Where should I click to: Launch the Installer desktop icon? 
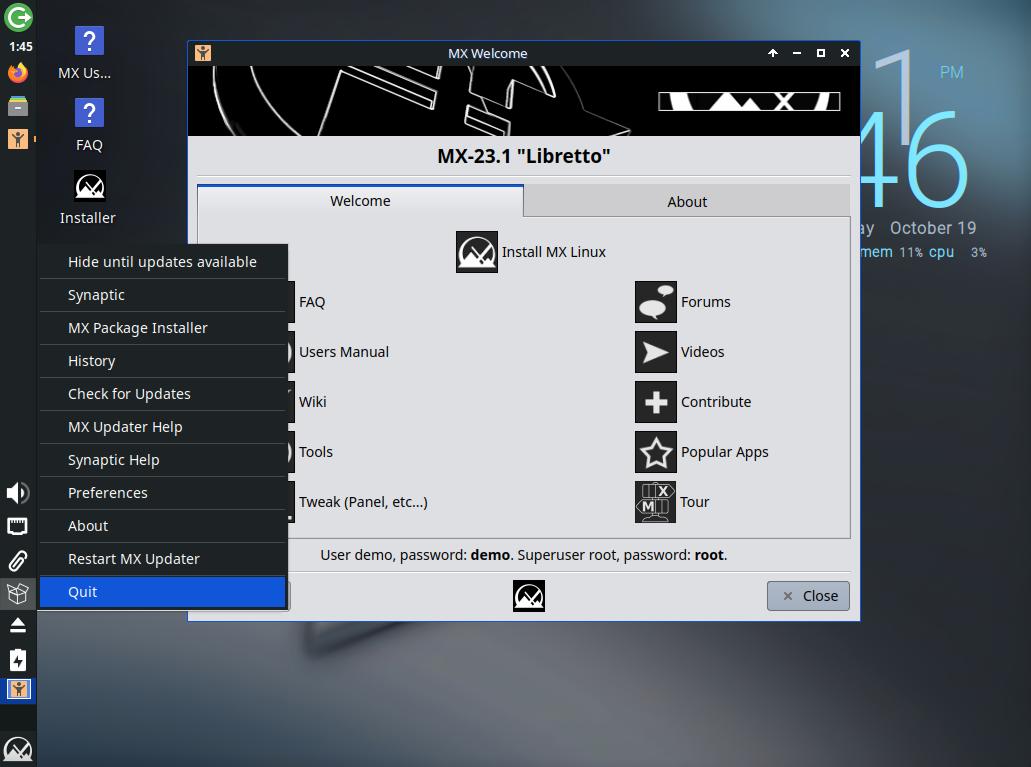tap(89, 198)
